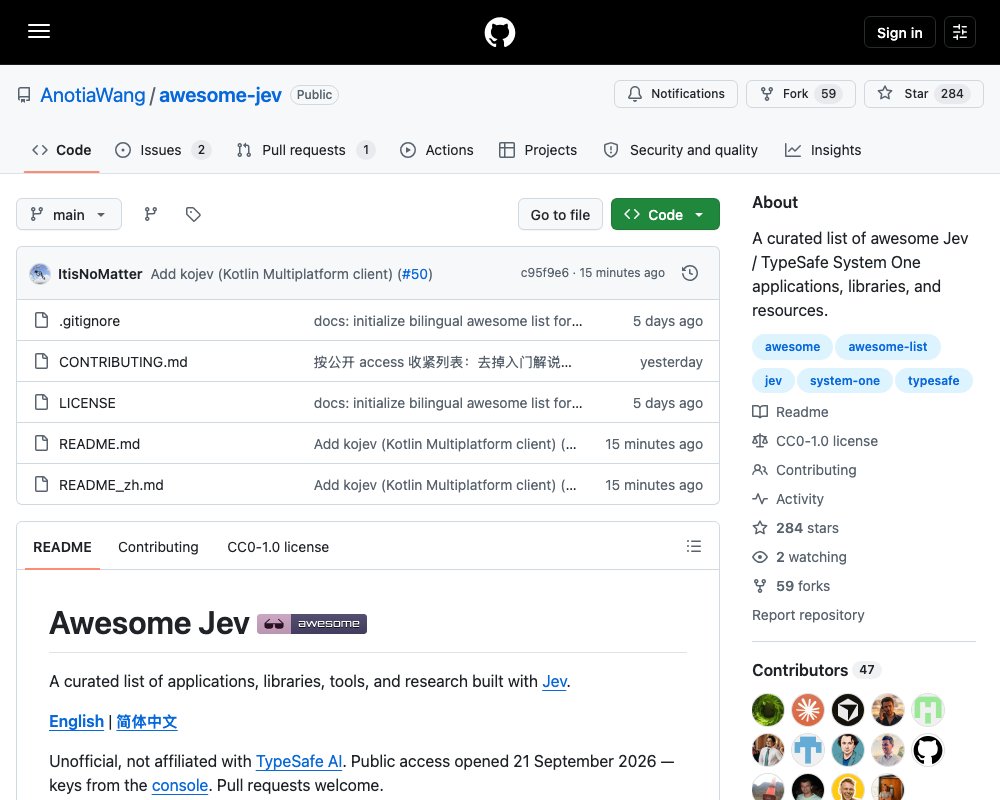This screenshot has width=1000, height=800.
Task: Click Report repository
Action: 808,615
